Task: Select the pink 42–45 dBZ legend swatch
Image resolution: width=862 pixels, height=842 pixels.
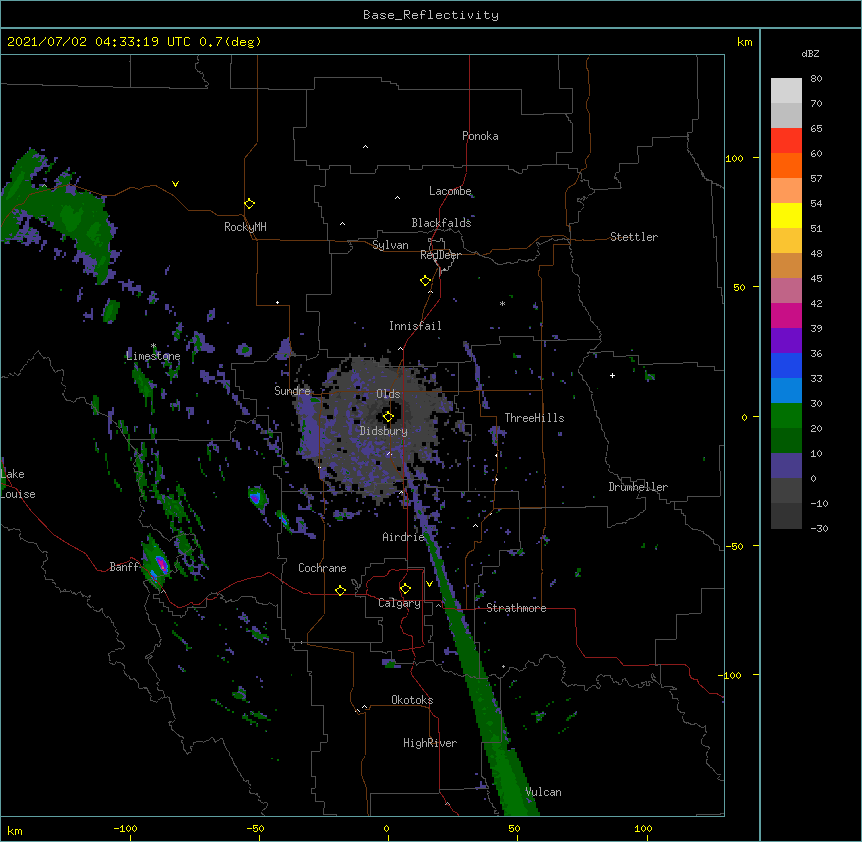Action: (786, 291)
